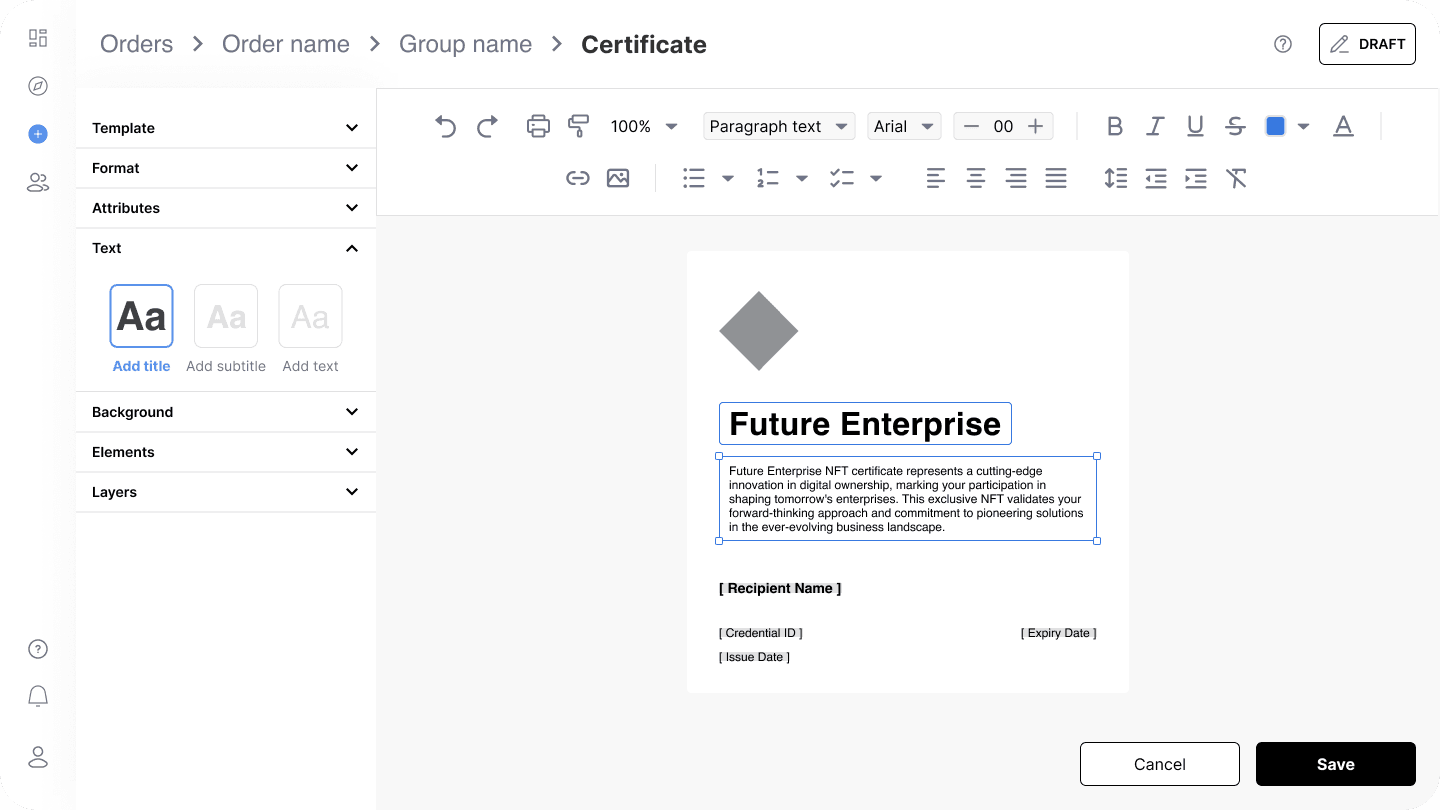Screen dimensions: 1440x810
Task: Open the Print icon
Action: [538, 126]
